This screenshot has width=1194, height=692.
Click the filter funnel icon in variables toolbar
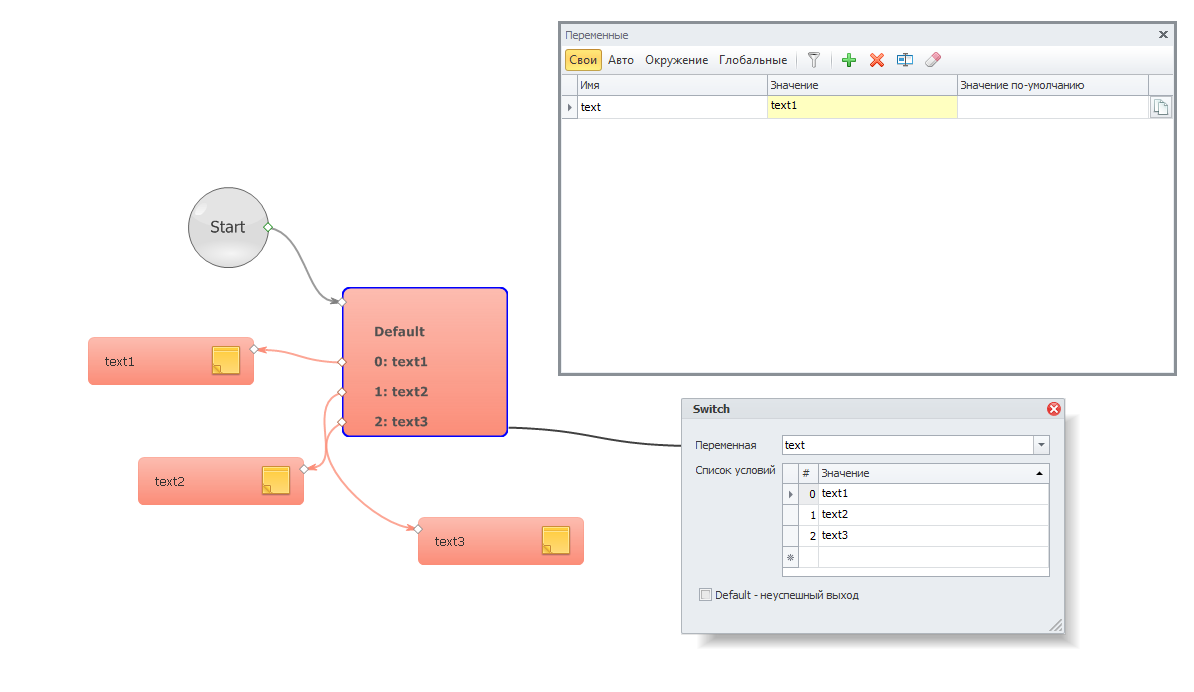point(814,60)
